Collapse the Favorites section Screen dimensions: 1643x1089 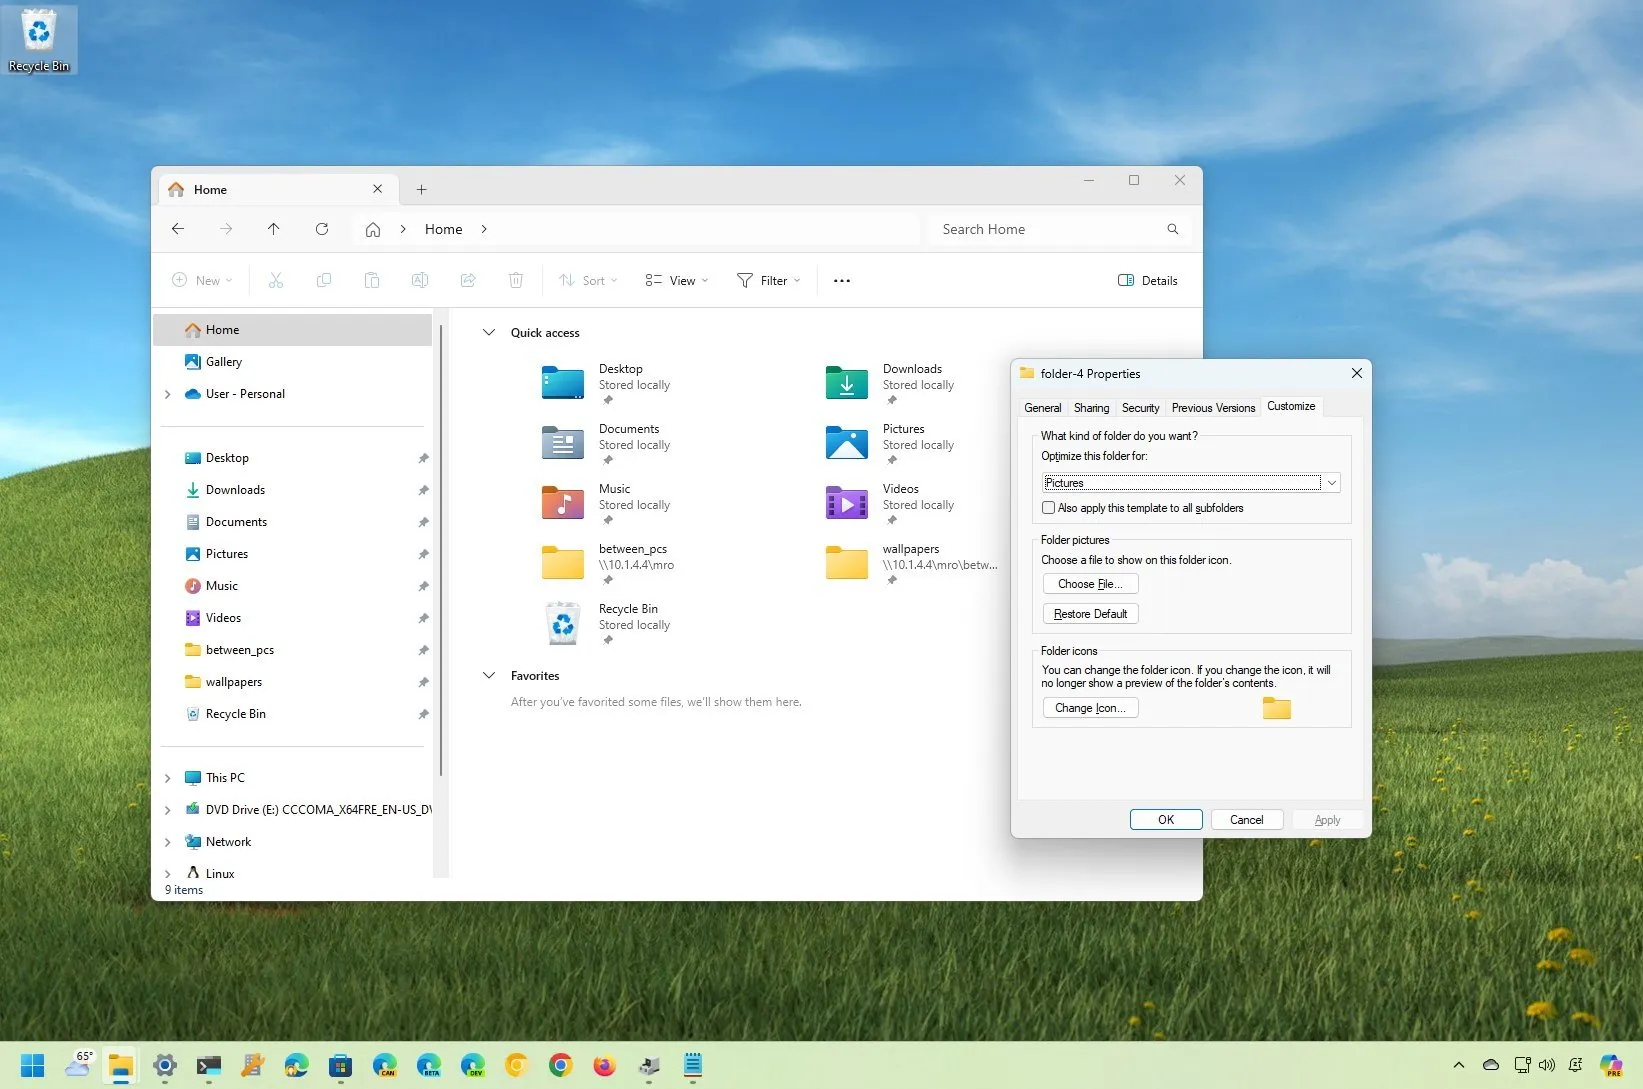click(489, 676)
